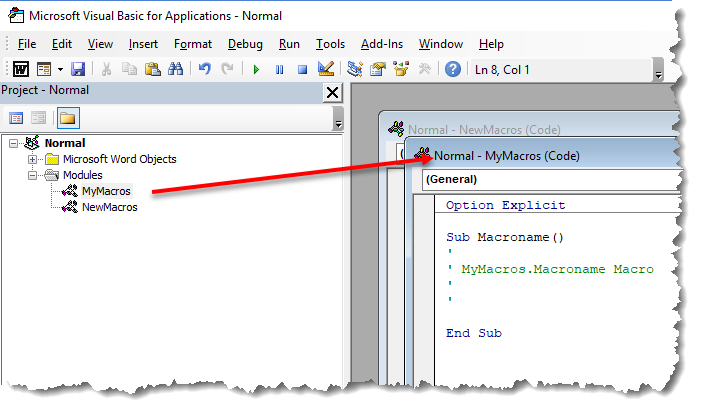Open the Object Browser icon
This screenshot has width=701, height=410.
(401, 69)
